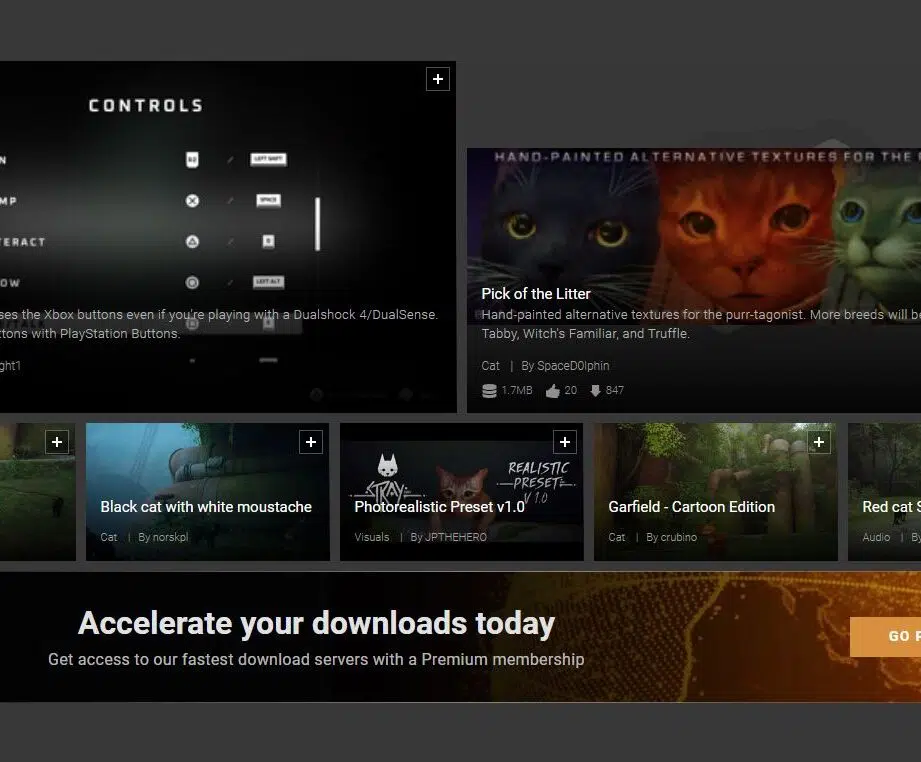Open the Red cat mod title
Image resolution: width=921 pixels, height=762 pixels.
pyautogui.click(x=891, y=506)
